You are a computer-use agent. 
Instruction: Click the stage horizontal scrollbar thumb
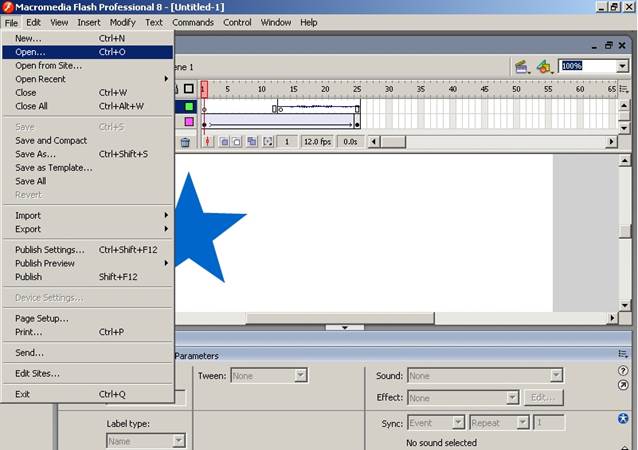click(340, 318)
